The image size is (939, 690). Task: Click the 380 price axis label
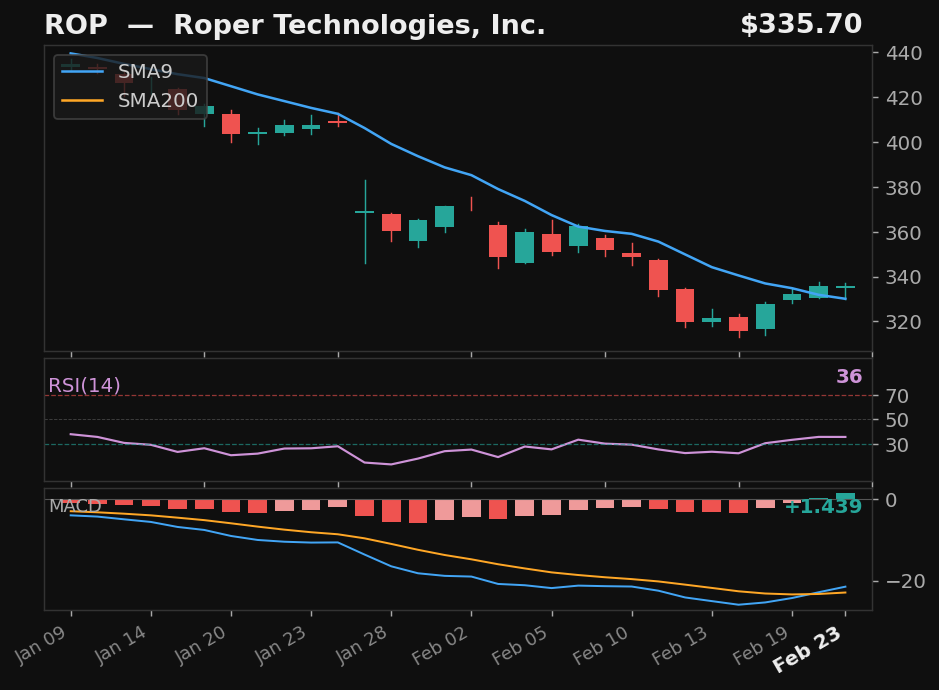tap(904, 188)
